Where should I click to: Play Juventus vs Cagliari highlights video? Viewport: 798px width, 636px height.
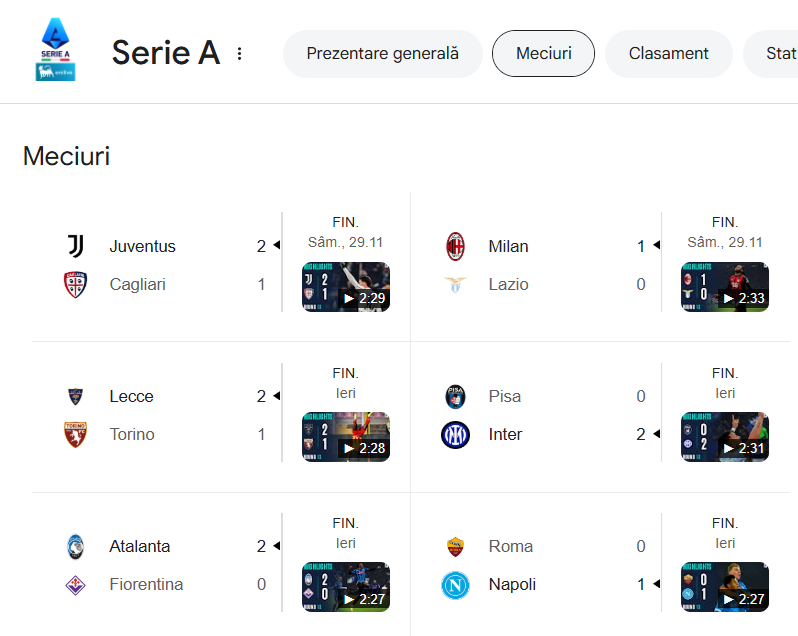[x=346, y=287]
